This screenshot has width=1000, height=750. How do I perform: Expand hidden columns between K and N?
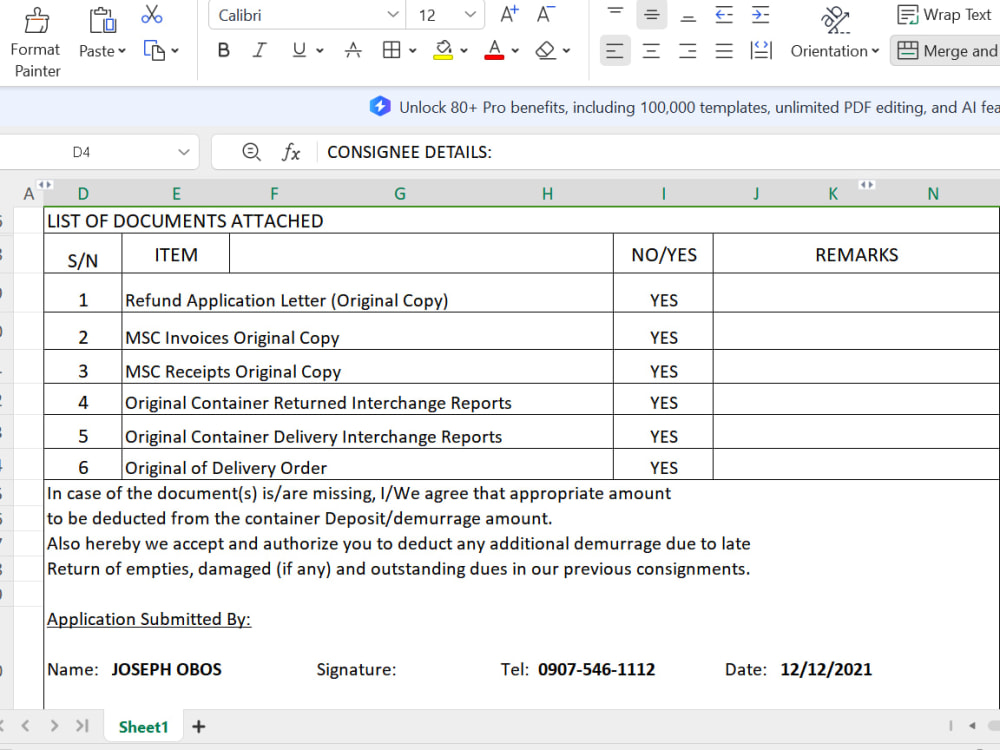click(866, 184)
